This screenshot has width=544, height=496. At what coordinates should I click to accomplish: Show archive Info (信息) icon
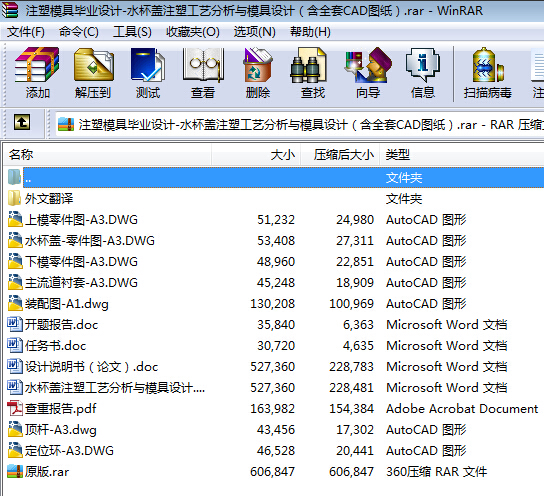click(x=423, y=65)
